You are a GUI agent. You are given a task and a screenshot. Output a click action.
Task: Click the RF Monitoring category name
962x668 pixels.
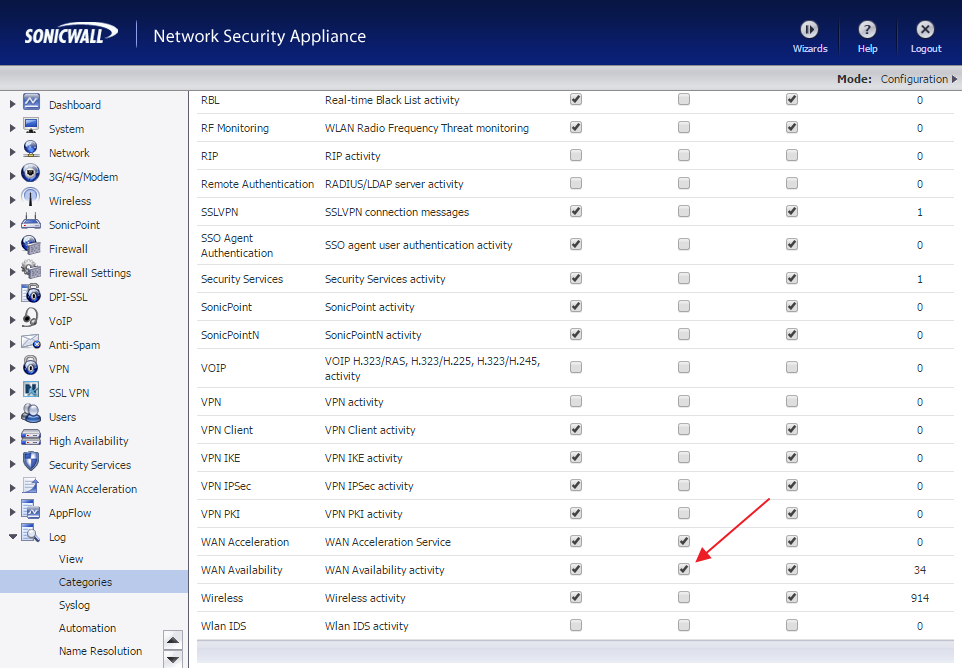pyautogui.click(x=234, y=128)
